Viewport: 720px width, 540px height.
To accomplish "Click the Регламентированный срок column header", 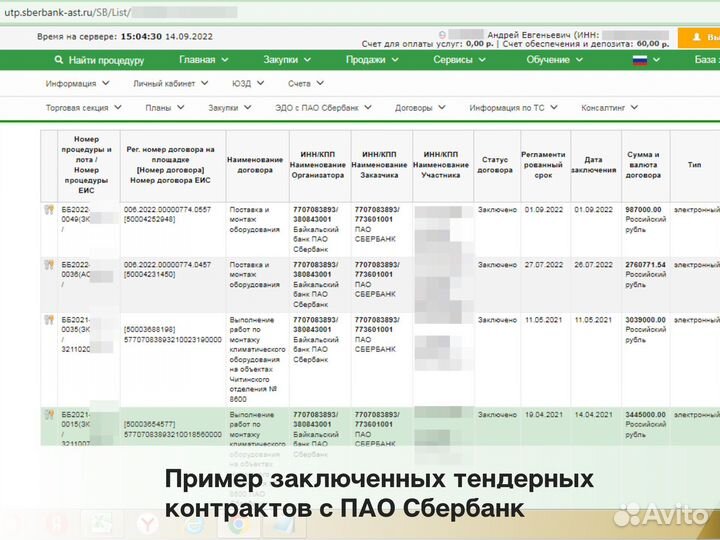I will coord(543,165).
